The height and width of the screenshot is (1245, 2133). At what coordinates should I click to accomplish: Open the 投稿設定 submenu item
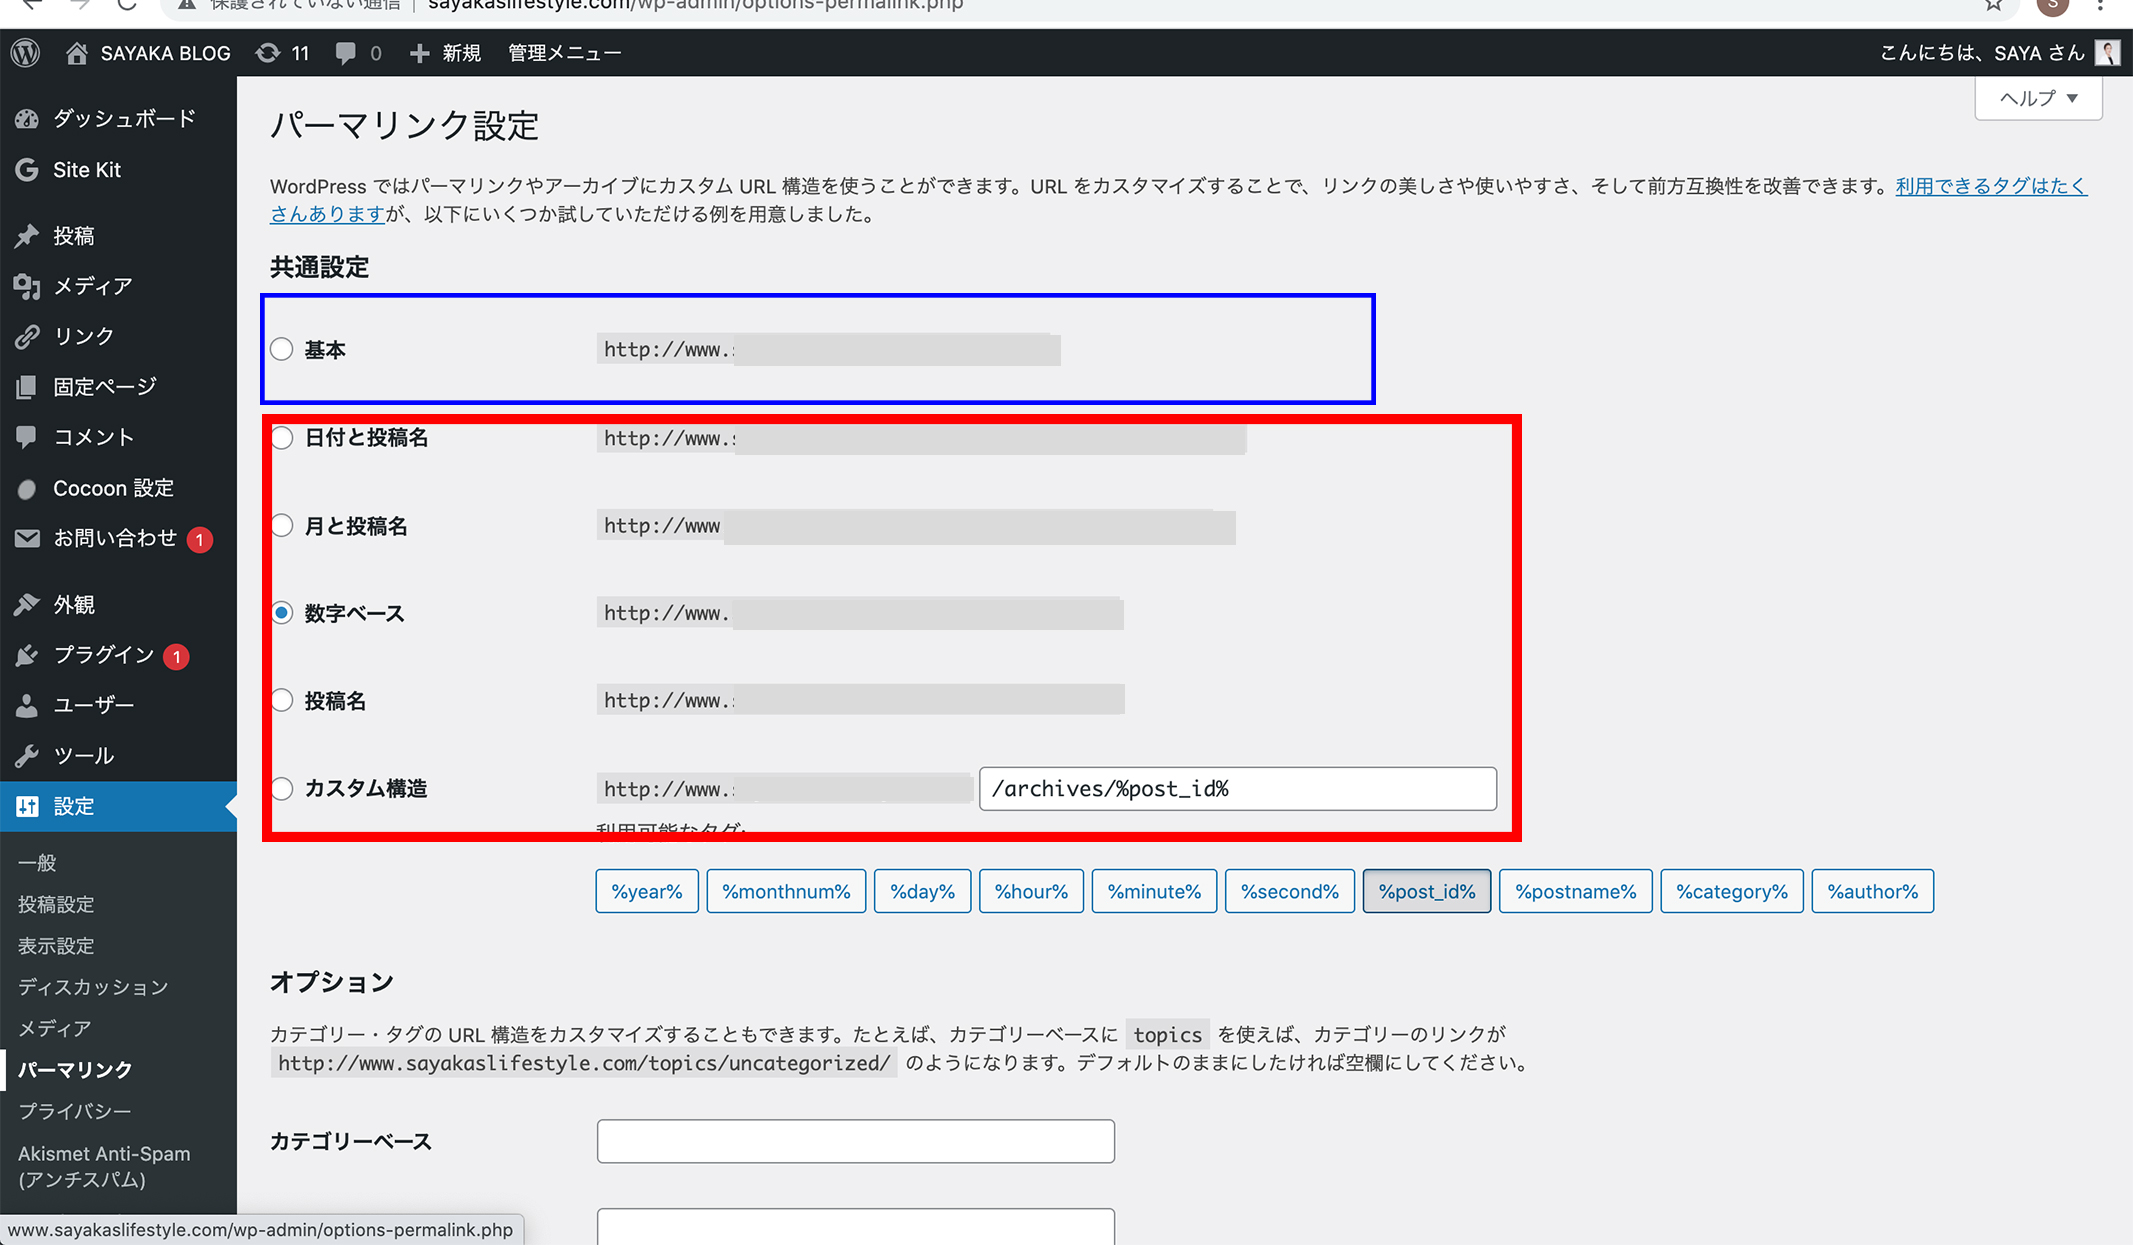click(56, 904)
